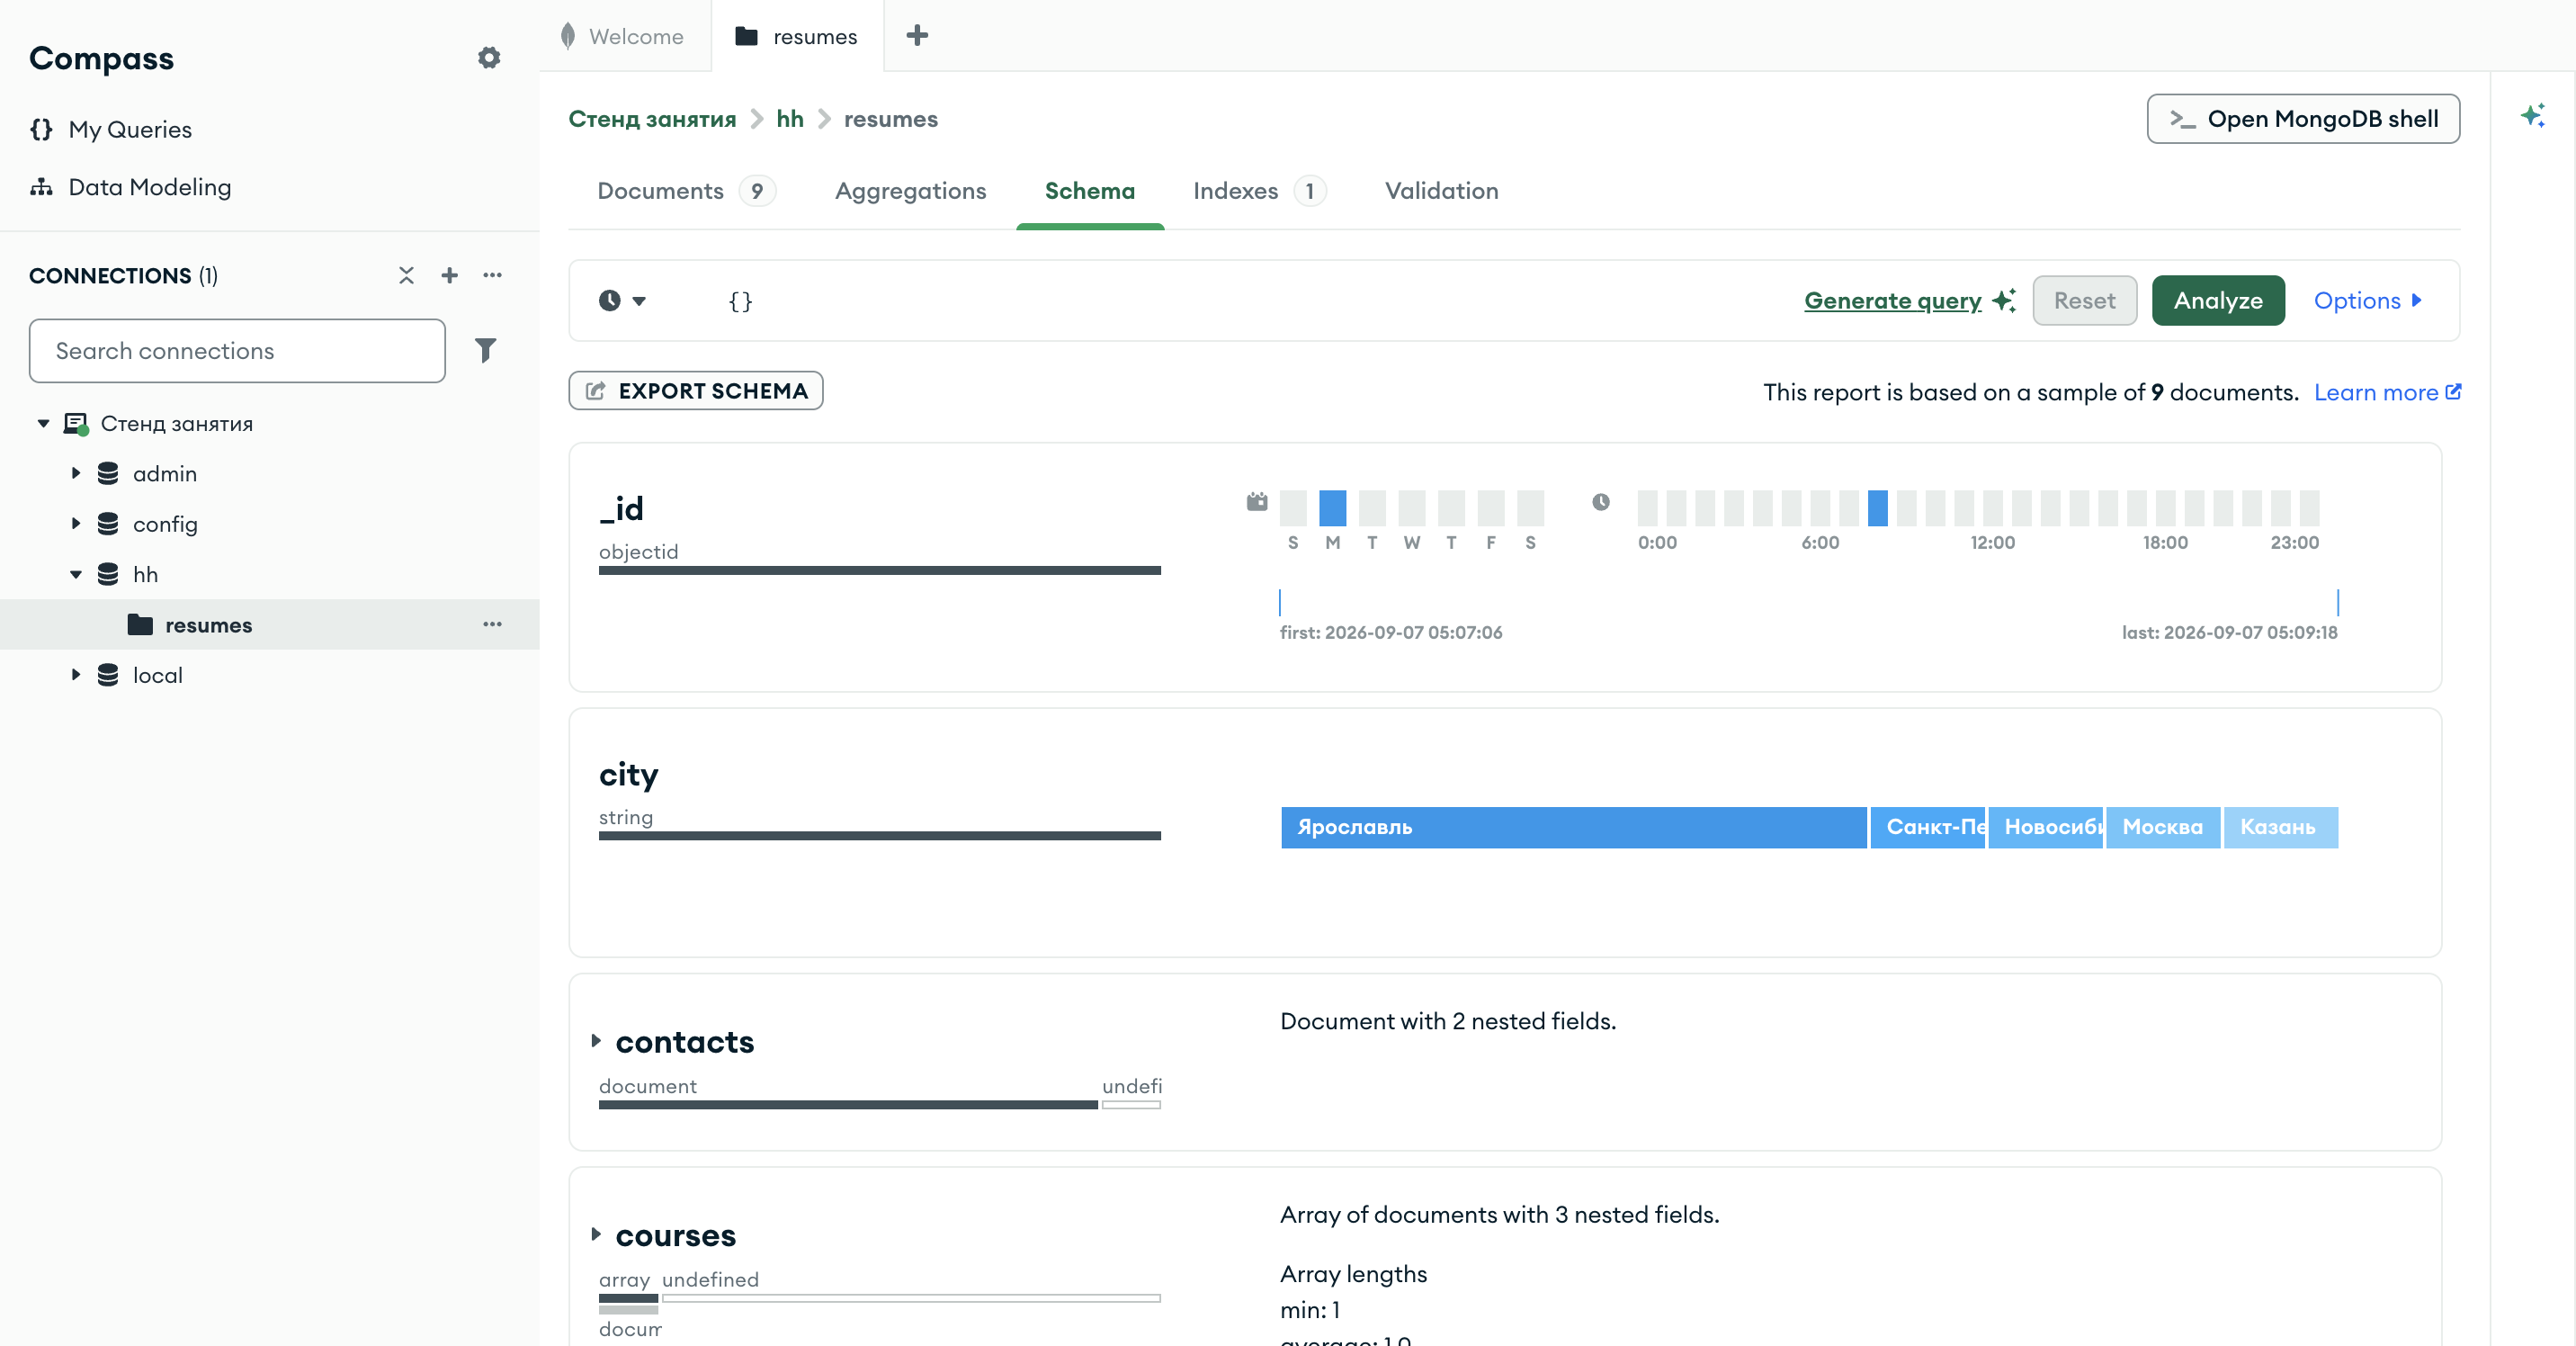The width and height of the screenshot is (2576, 1346).
Task: Expand the contacts field details
Action: pos(596,1041)
